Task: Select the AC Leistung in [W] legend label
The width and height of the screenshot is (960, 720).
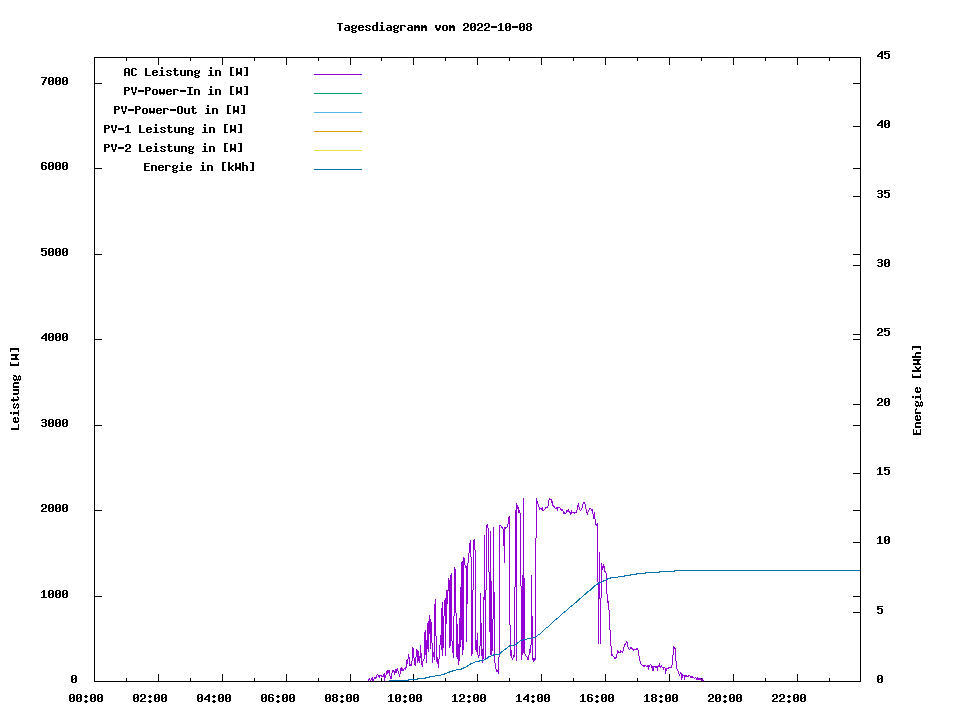Action: tap(186, 72)
